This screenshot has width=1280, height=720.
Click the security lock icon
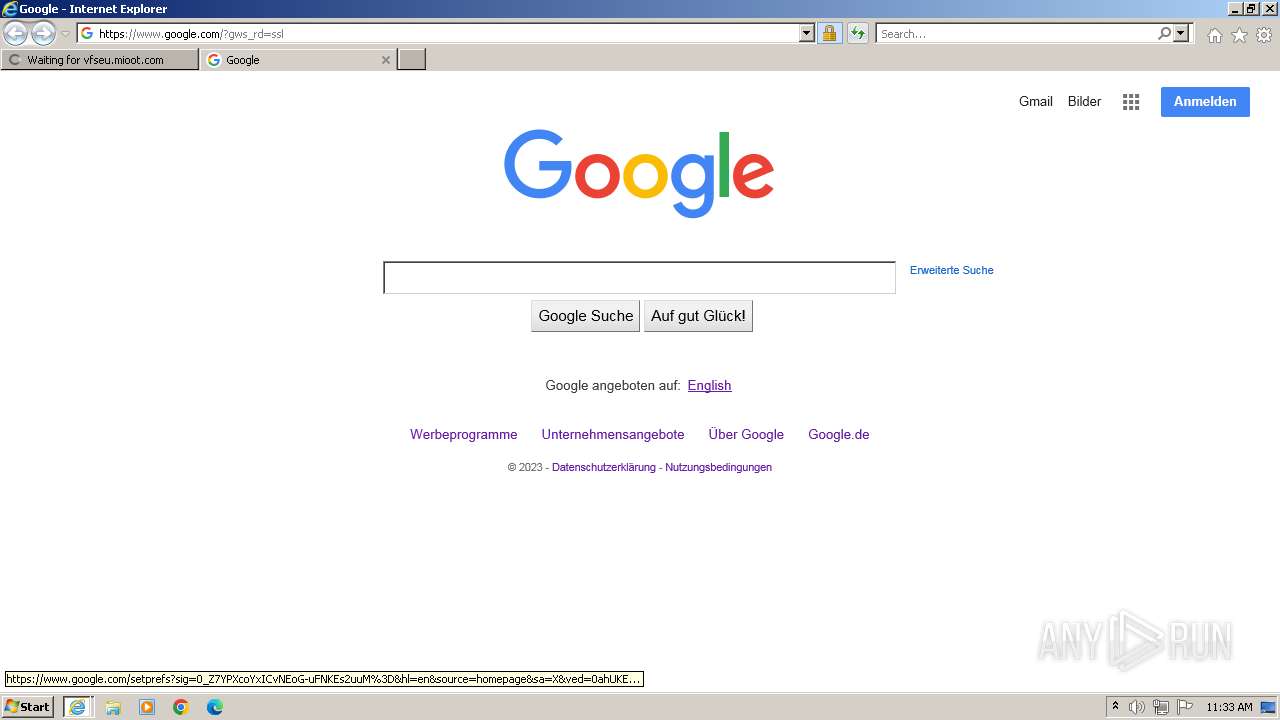pyautogui.click(x=829, y=33)
